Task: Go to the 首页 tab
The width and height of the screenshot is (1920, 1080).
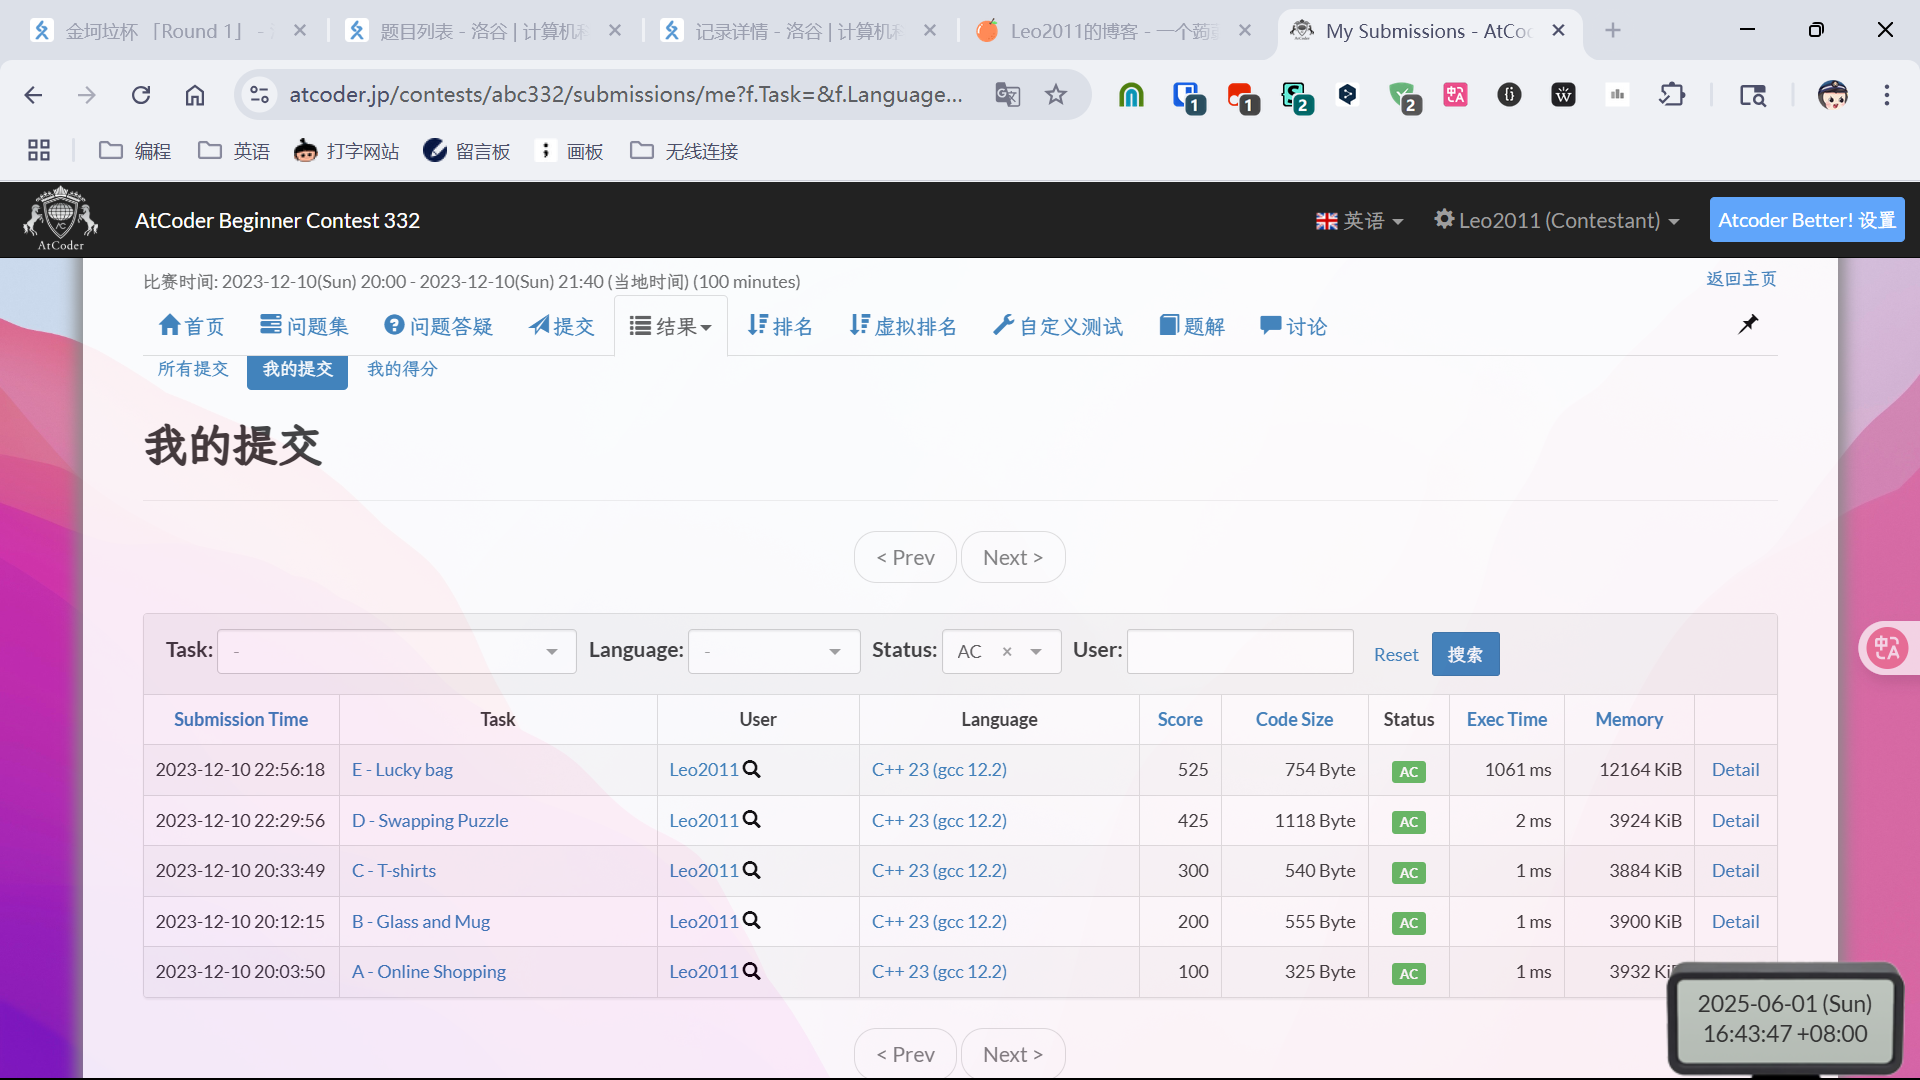Action: (191, 326)
